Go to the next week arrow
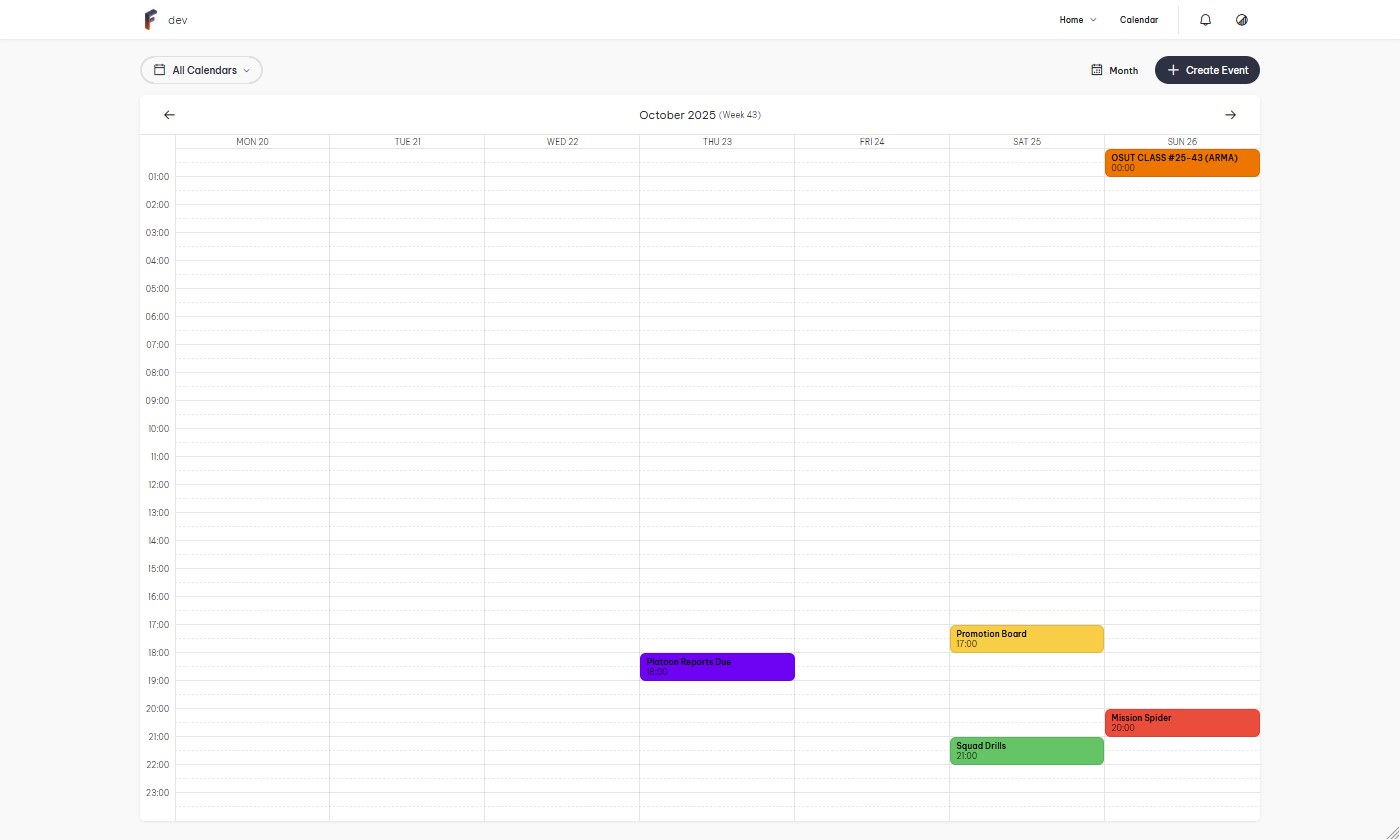This screenshot has width=1400, height=840. coord(1230,115)
